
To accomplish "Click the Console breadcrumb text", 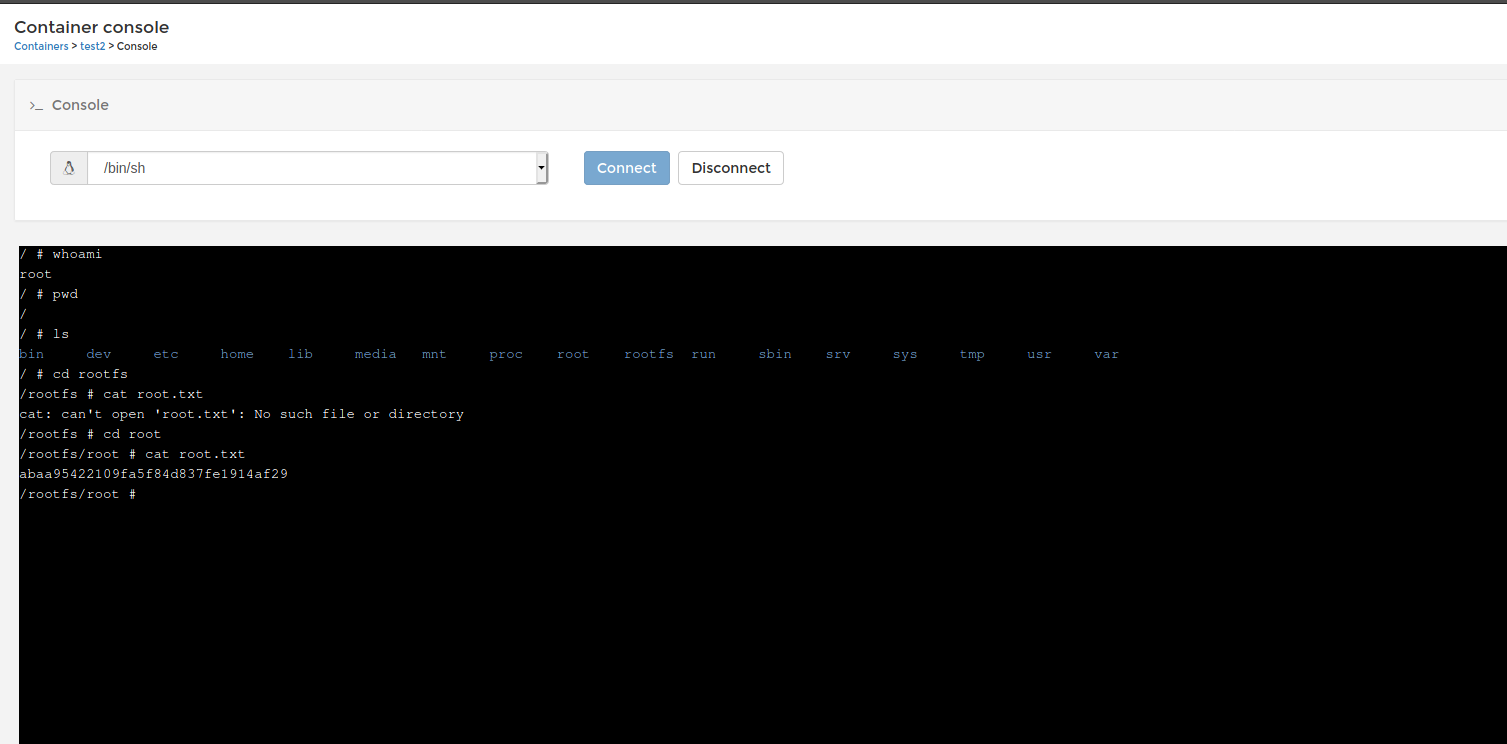I will (x=137, y=46).
